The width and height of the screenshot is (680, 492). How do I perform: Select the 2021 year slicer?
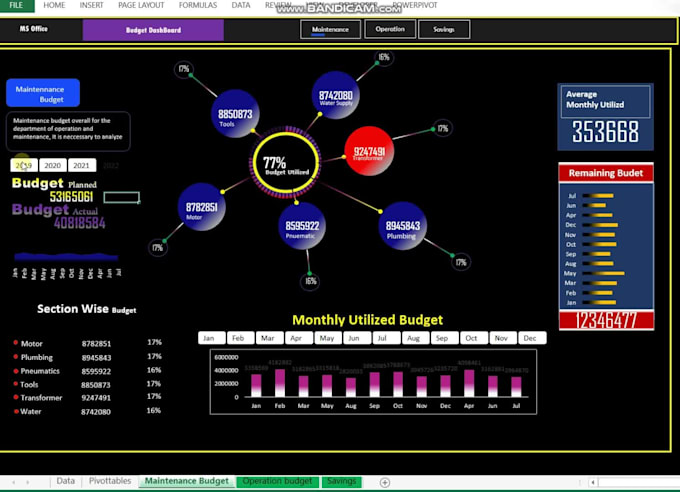(x=82, y=165)
